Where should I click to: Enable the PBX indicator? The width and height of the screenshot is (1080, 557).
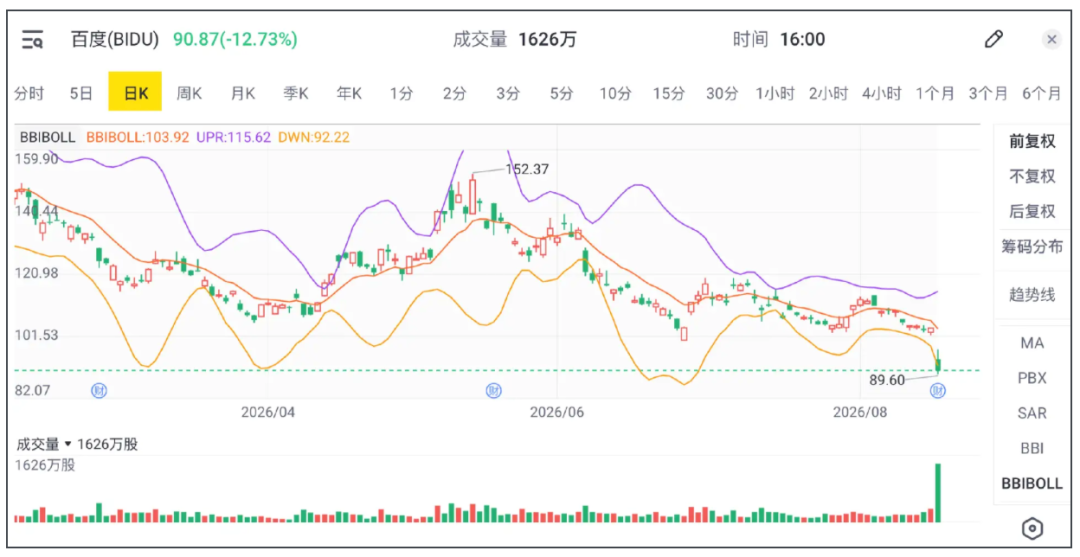[x=1032, y=378]
